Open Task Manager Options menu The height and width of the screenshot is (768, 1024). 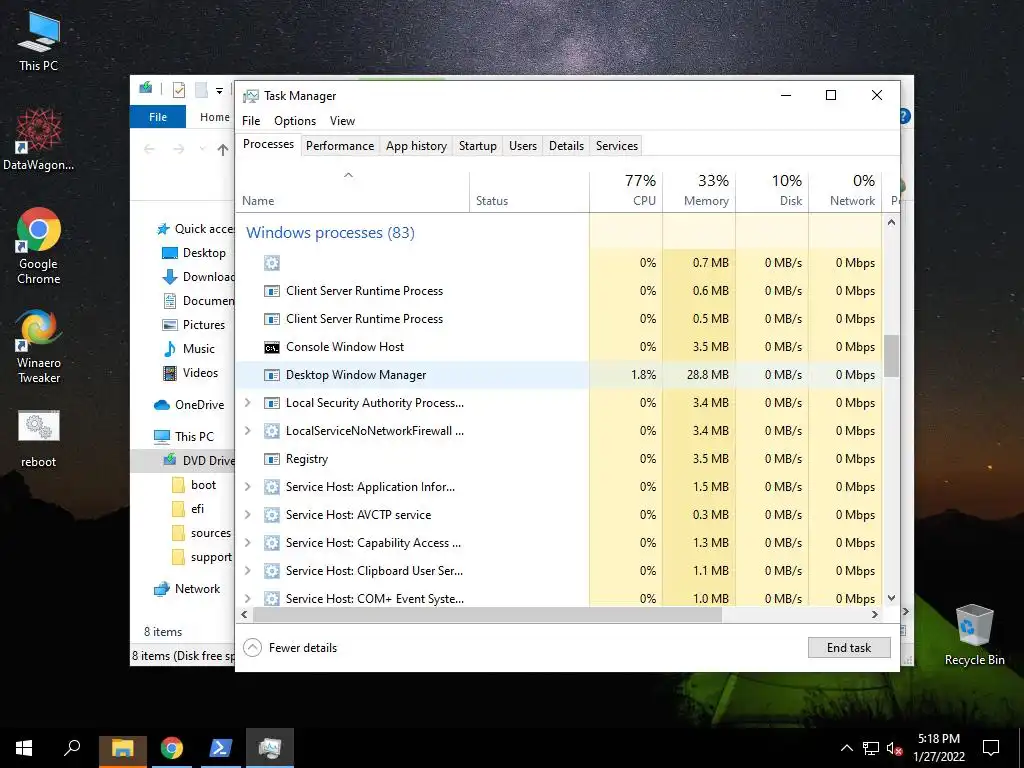(x=295, y=121)
